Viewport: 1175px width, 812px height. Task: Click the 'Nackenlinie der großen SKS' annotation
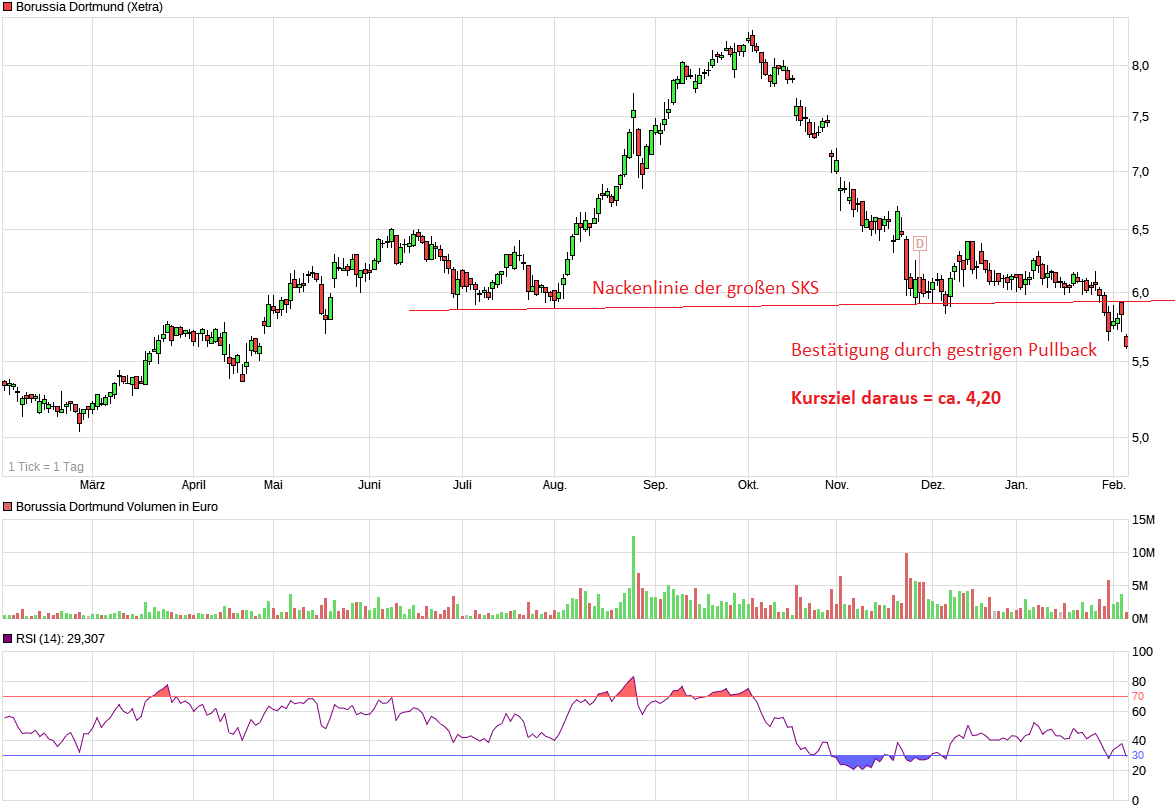coord(705,288)
